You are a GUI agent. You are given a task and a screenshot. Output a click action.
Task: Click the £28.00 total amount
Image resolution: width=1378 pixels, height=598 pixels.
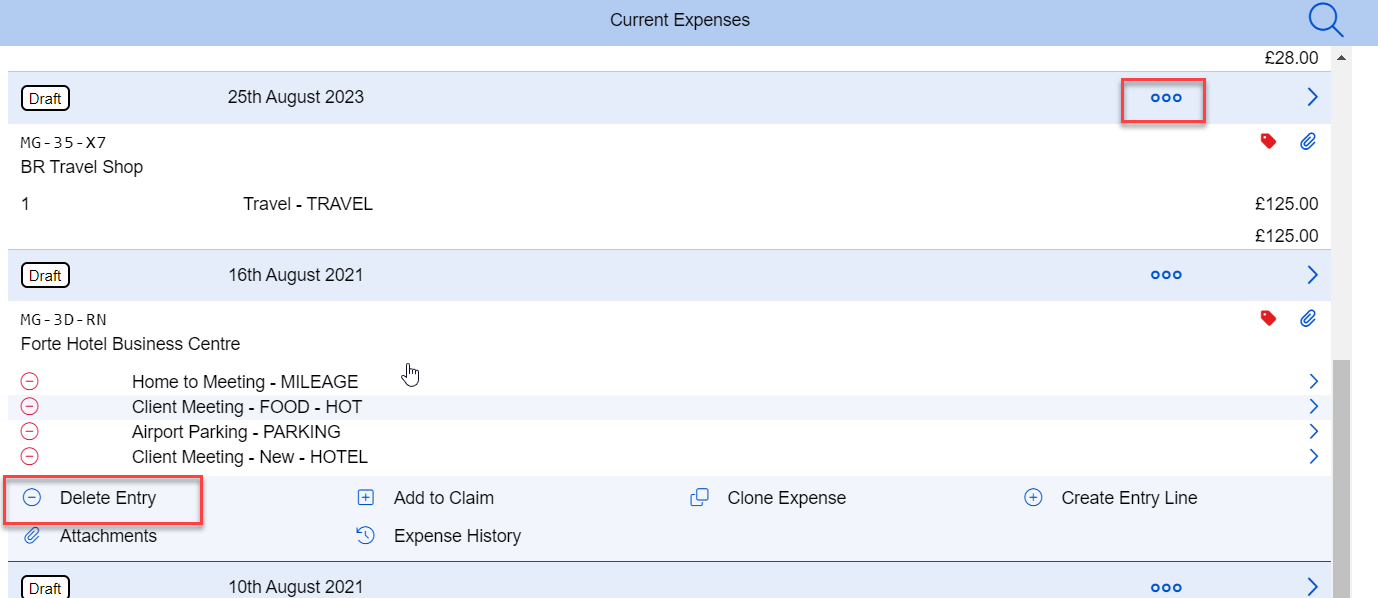pos(1291,58)
